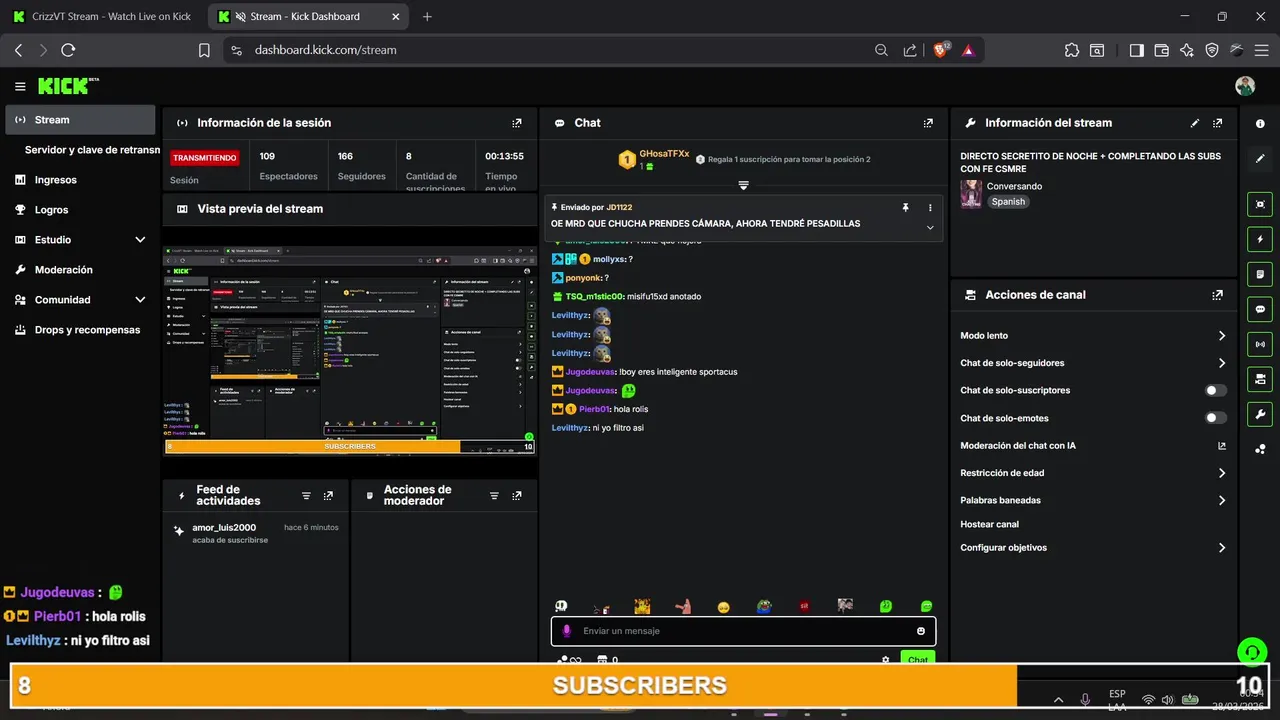Pop out the Chat panel
The height and width of the screenshot is (720, 1280).
coord(928,123)
